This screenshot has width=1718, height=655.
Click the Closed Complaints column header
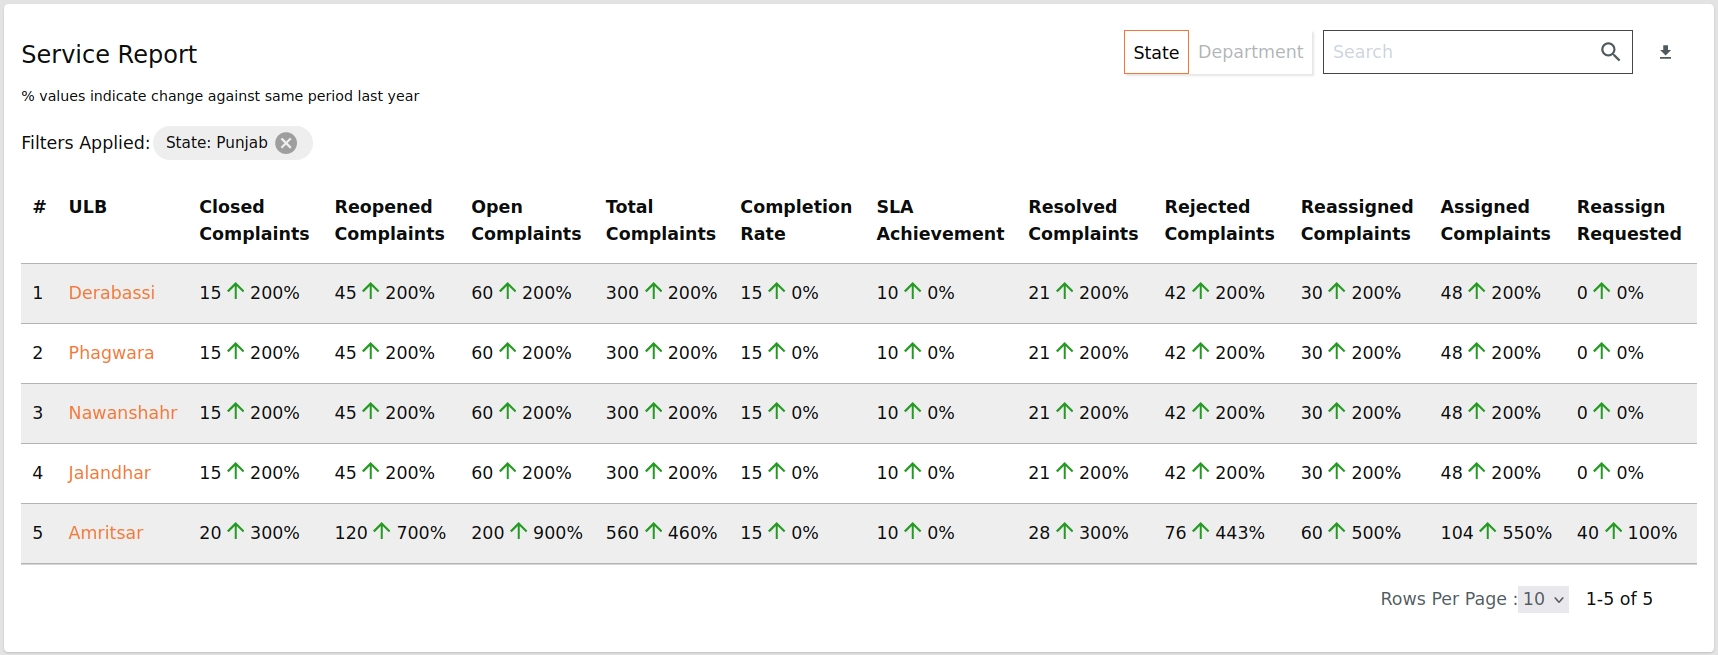254,220
